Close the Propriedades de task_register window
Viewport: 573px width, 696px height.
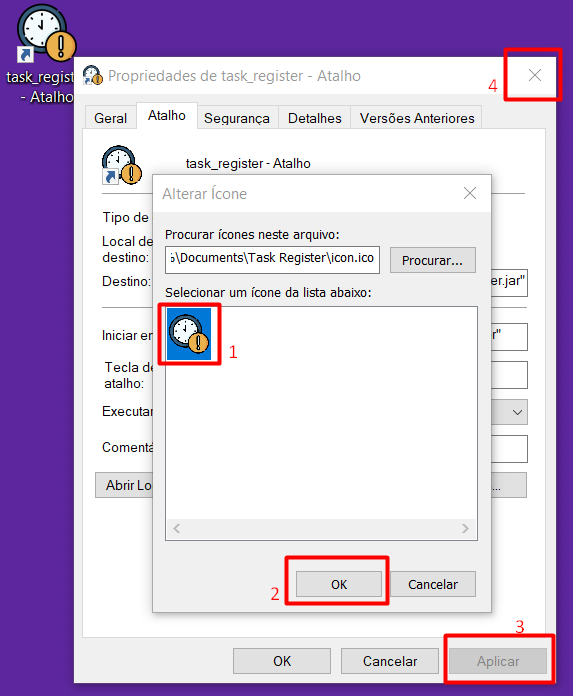pyautogui.click(x=535, y=75)
